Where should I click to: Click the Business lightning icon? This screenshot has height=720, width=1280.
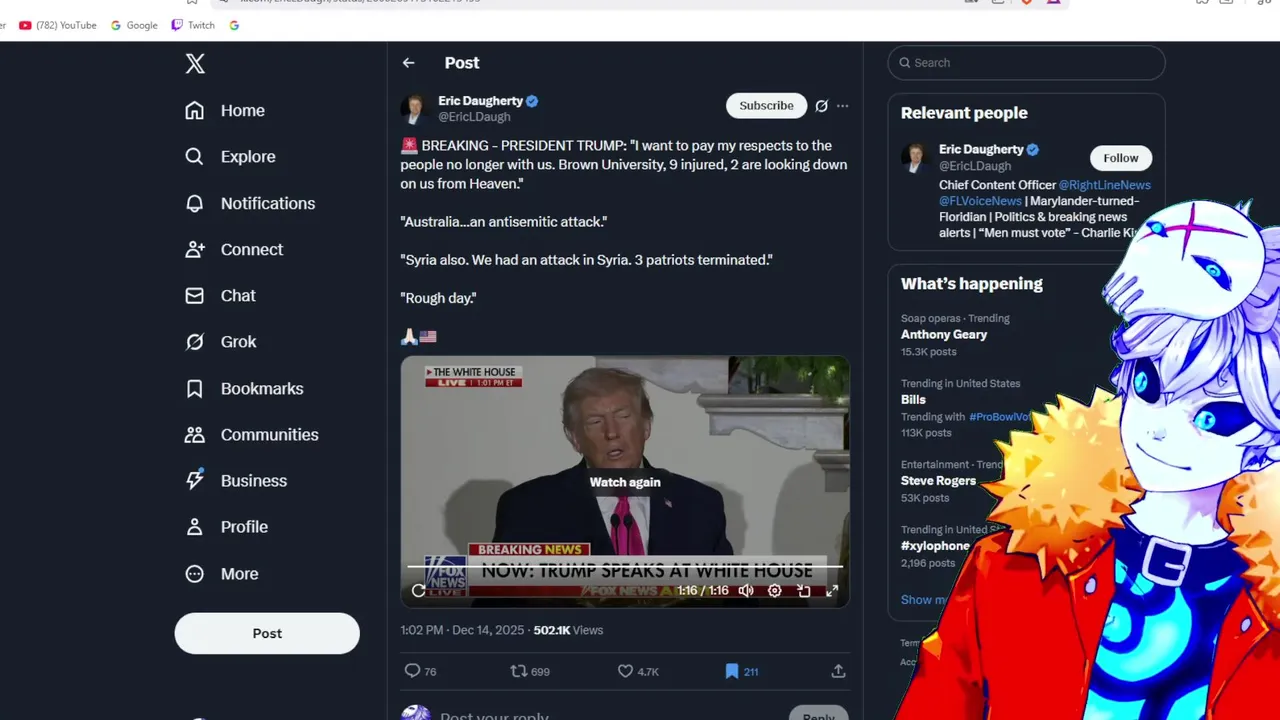[x=195, y=480]
